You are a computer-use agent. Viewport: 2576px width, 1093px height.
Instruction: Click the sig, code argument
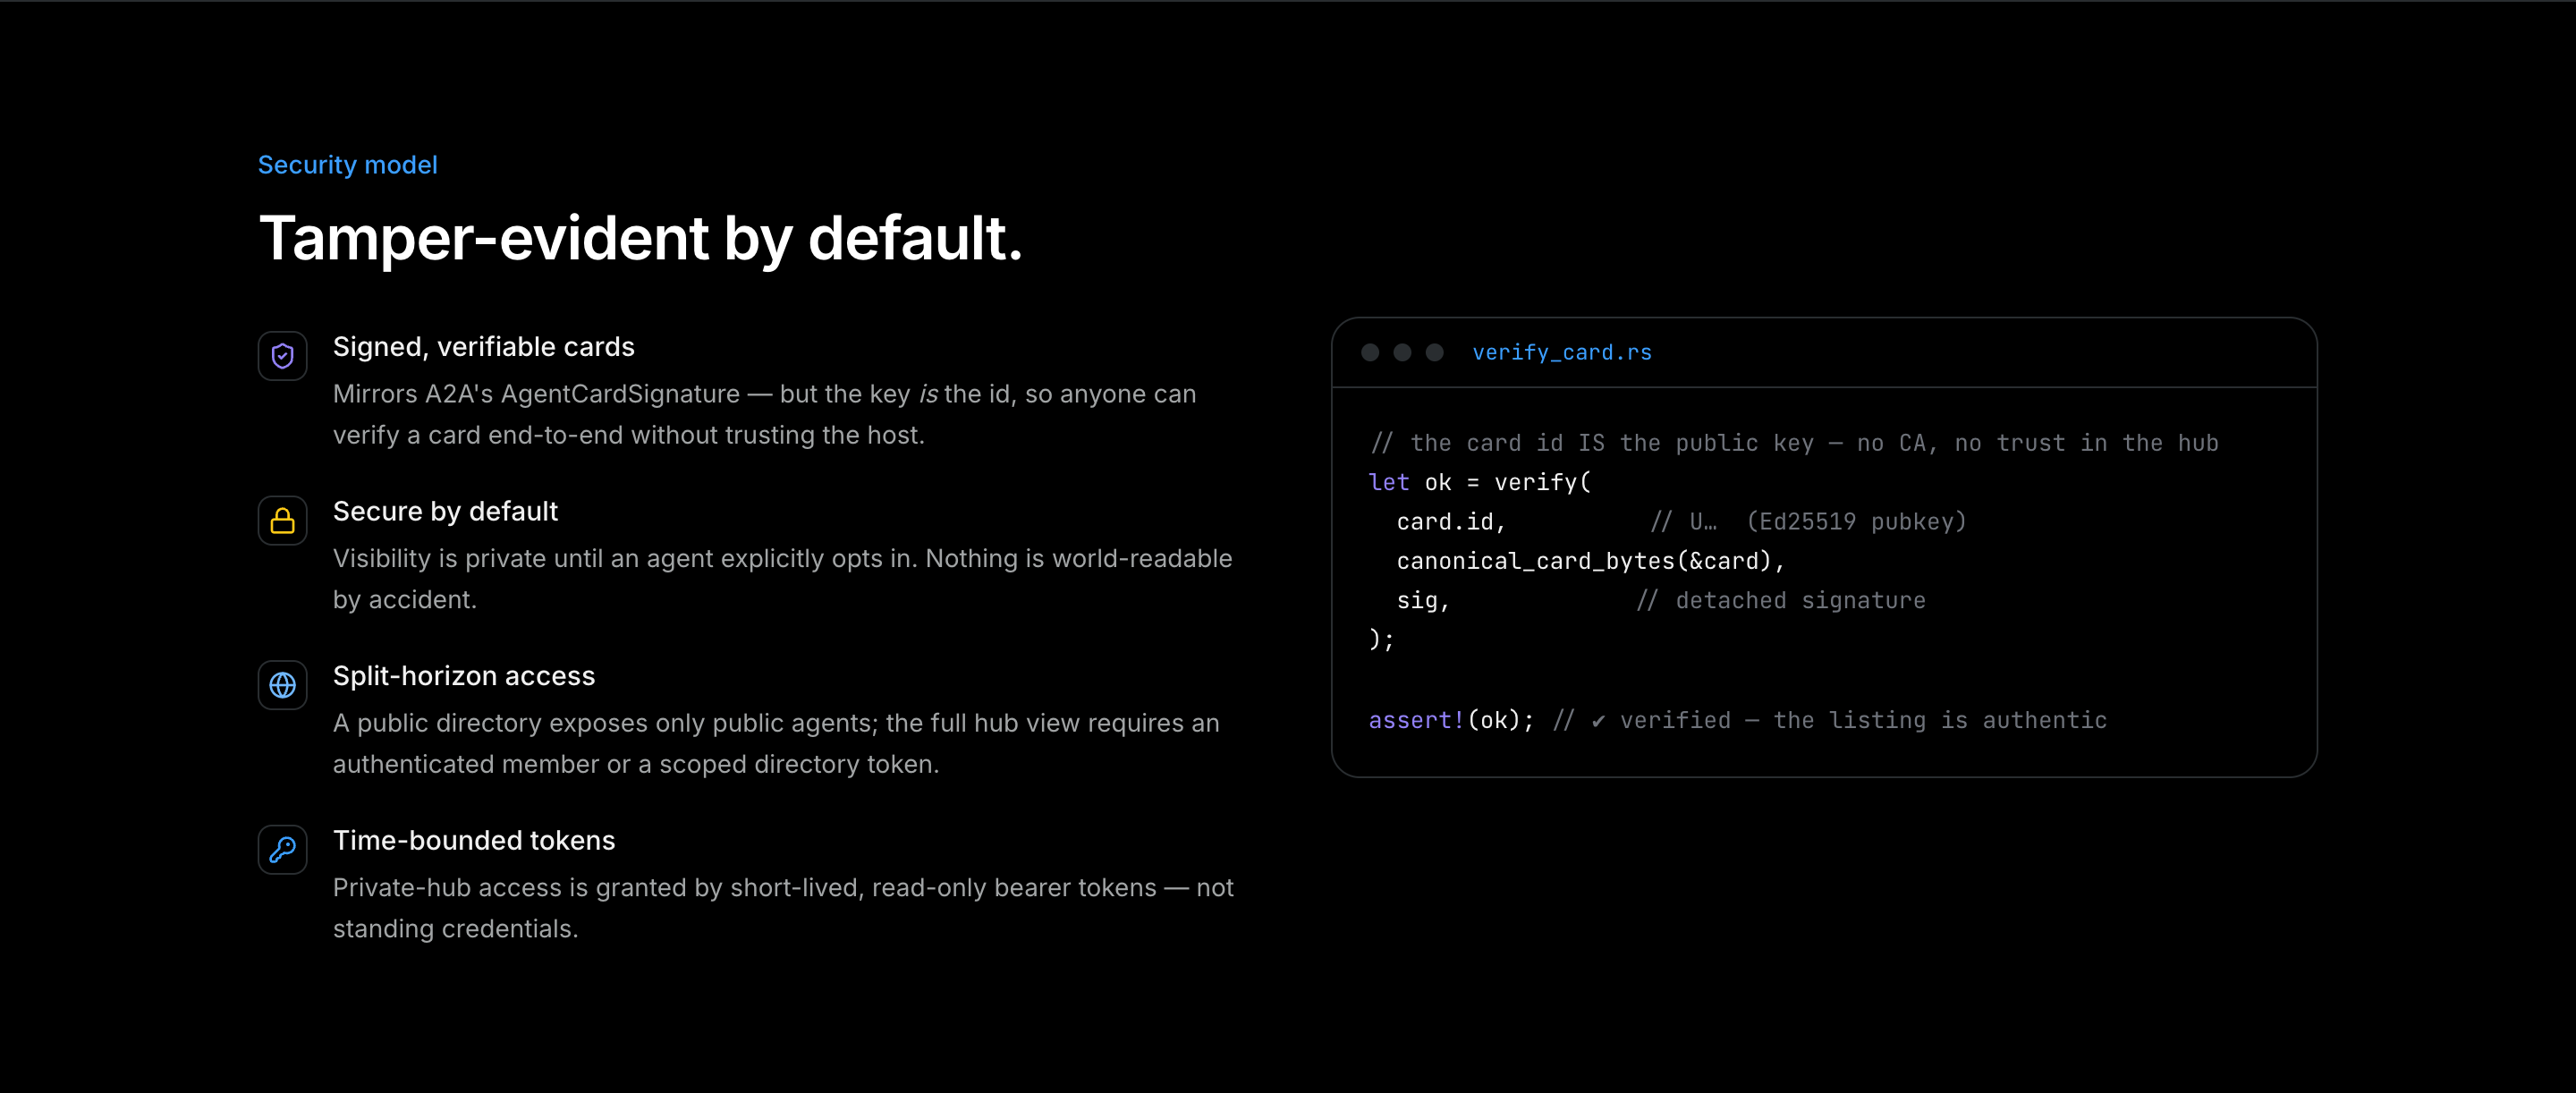pos(1423,601)
